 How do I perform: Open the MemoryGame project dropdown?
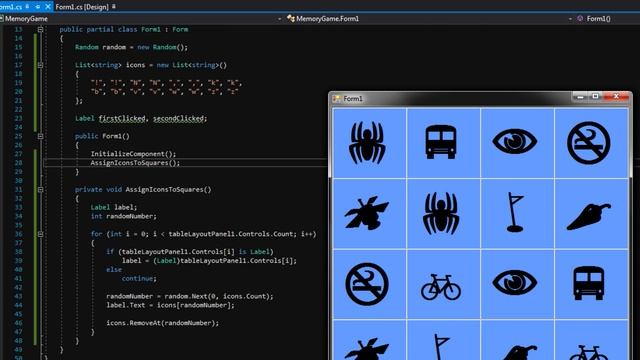coord(280,19)
